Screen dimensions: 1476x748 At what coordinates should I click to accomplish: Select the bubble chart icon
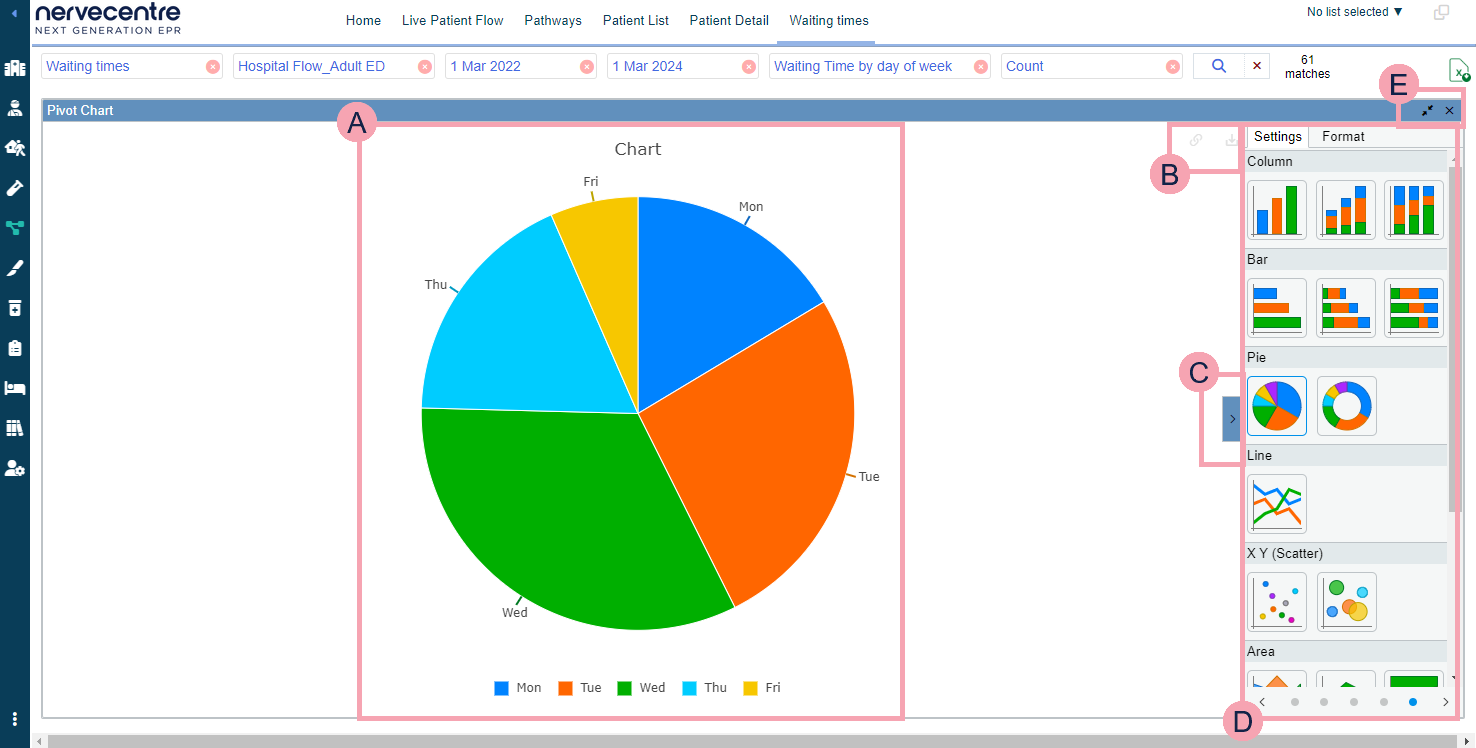(1346, 602)
